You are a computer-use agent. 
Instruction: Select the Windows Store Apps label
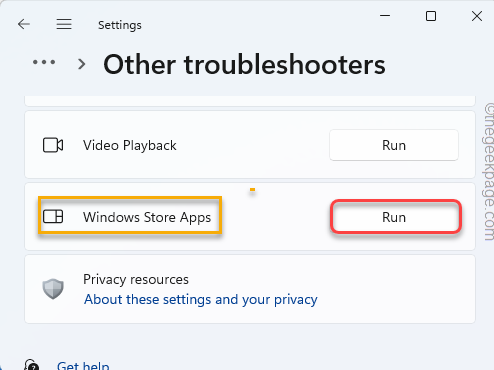point(147,217)
